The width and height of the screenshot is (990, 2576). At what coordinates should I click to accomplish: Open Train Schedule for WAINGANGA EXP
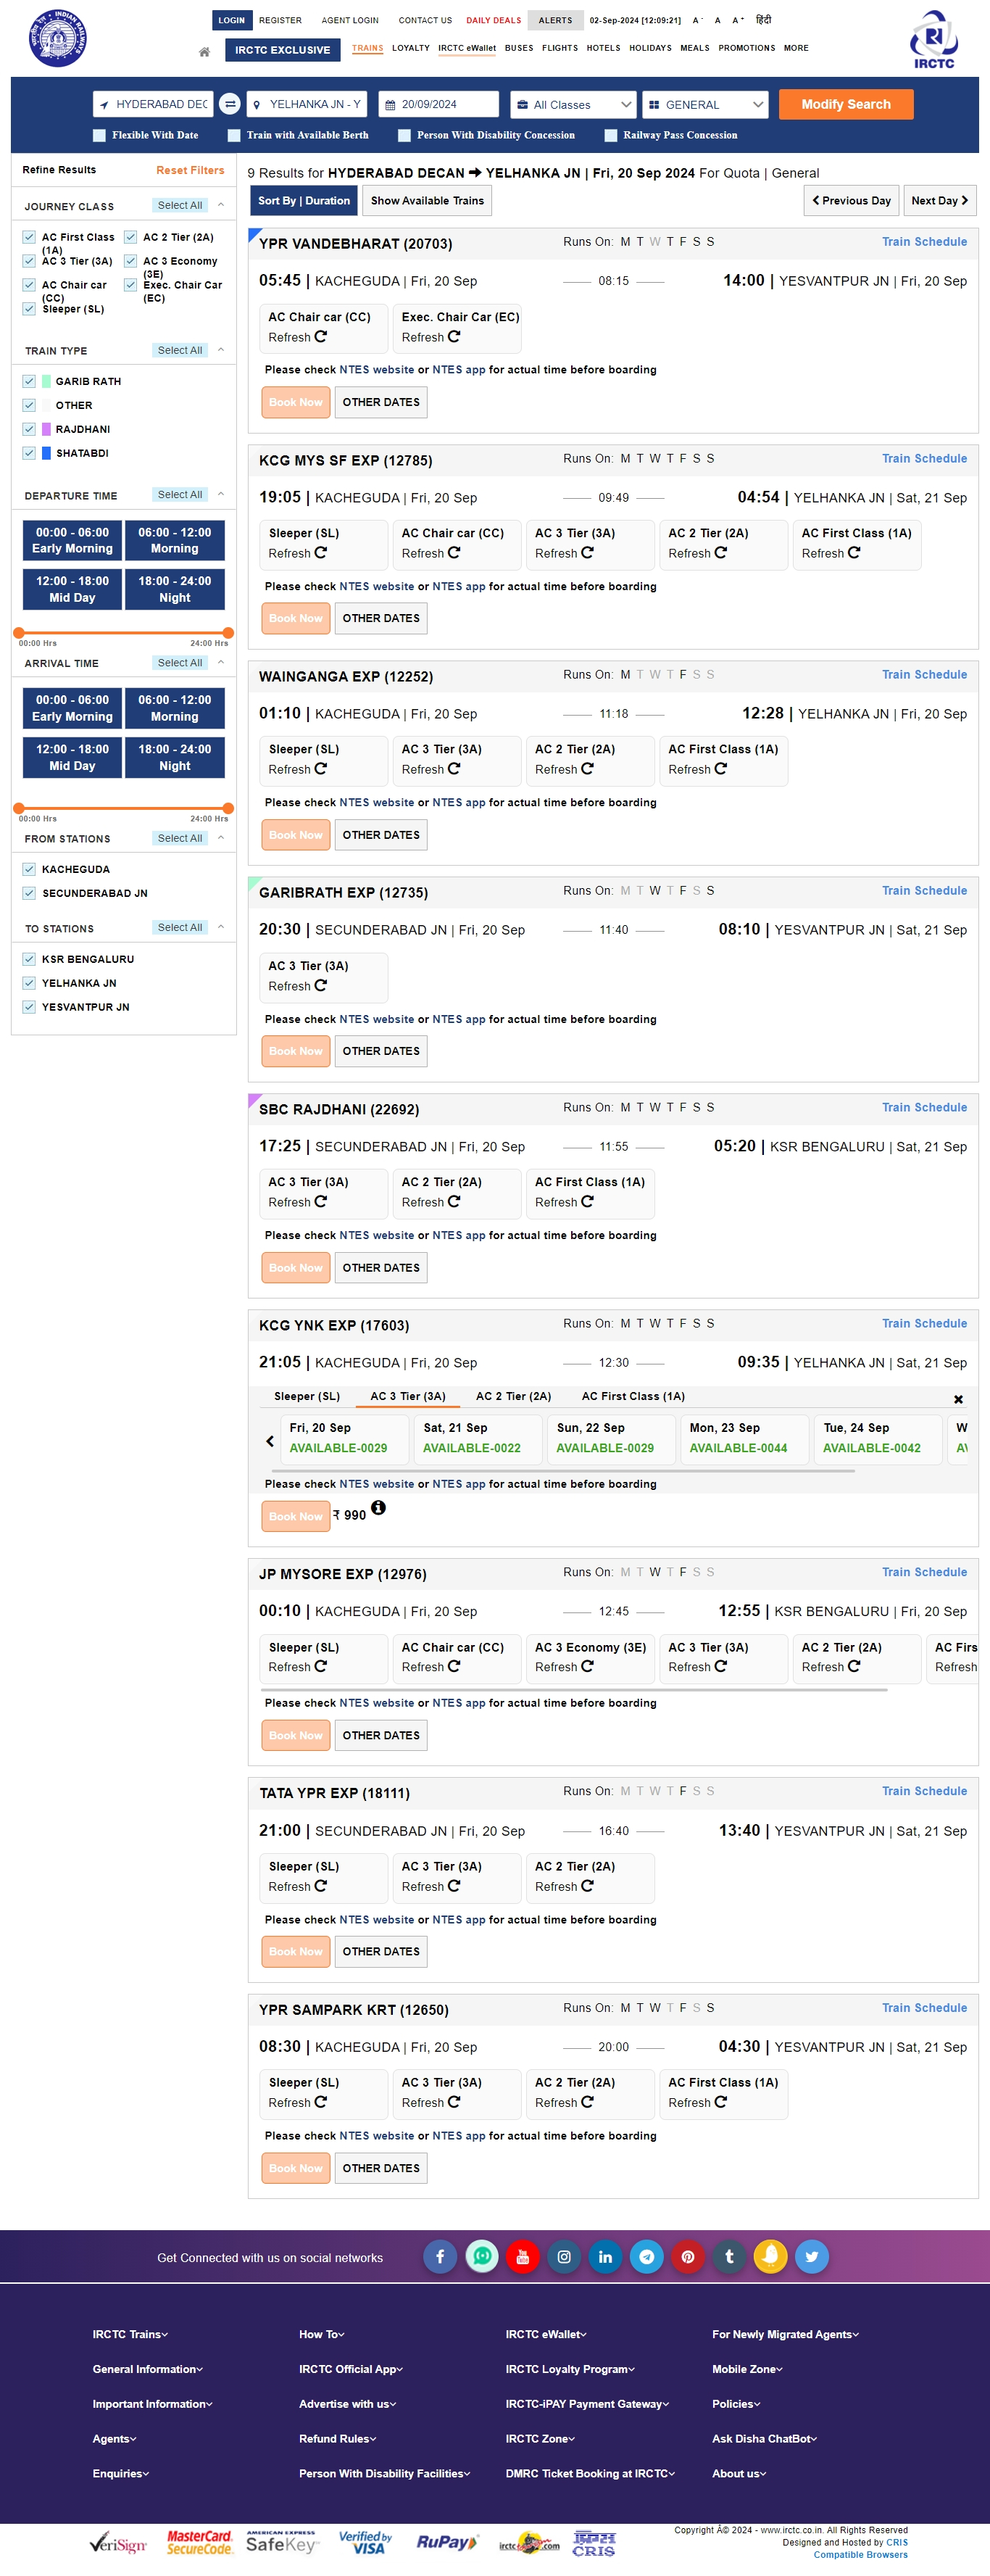pos(924,675)
